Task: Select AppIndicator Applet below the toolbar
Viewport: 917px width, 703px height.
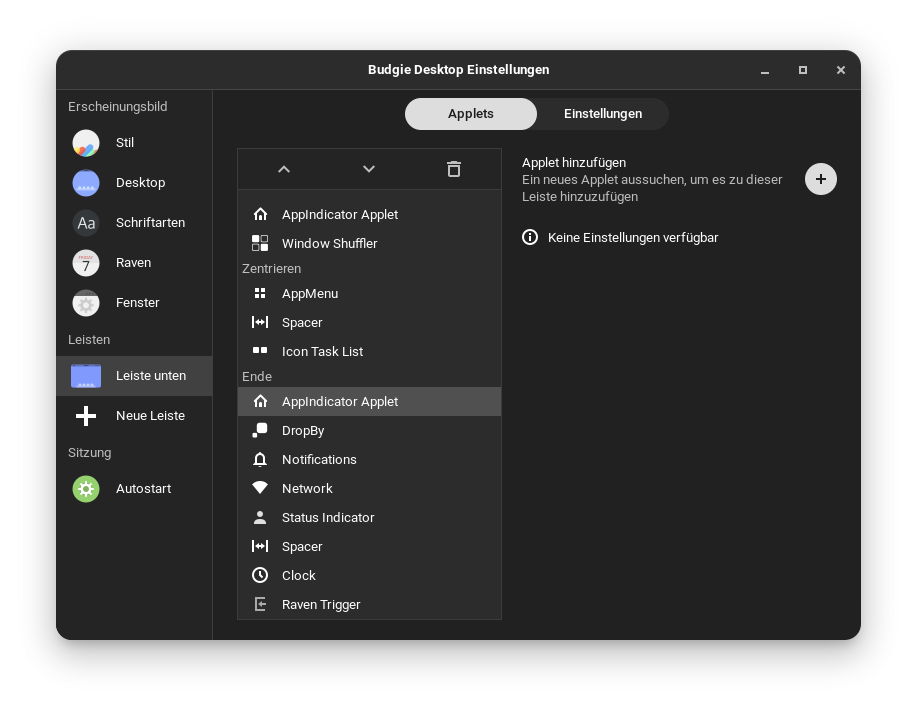Action: click(369, 215)
